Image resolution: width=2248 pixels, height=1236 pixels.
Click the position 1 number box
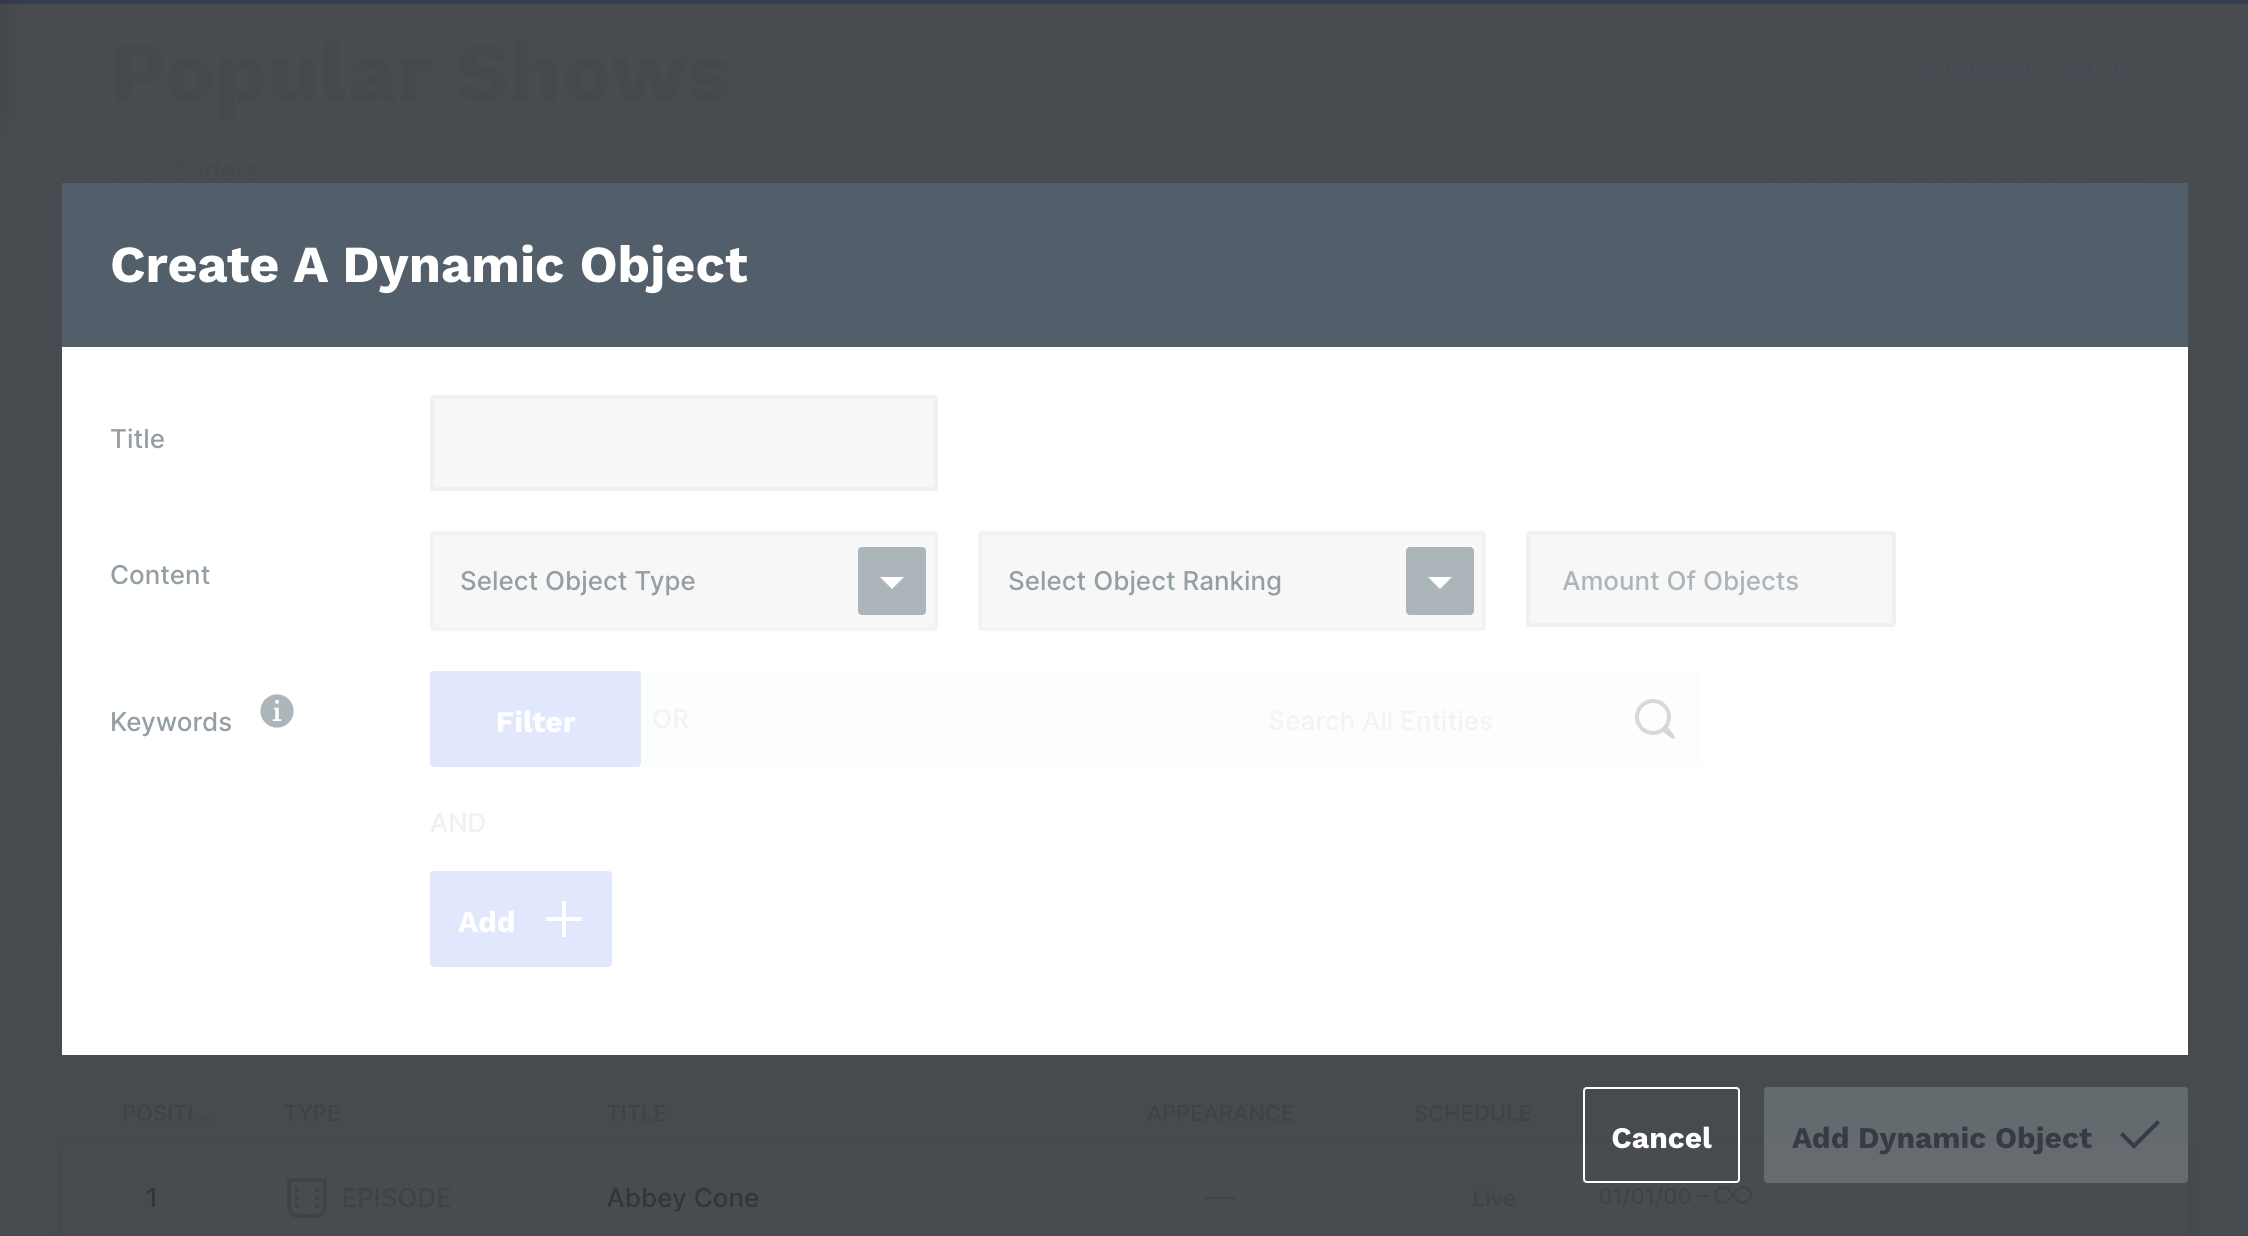[x=152, y=1197]
